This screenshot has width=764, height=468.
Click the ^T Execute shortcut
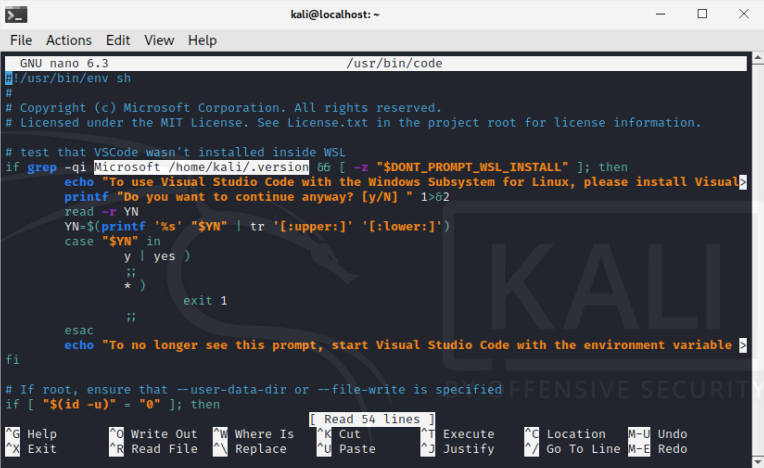tap(458, 434)
